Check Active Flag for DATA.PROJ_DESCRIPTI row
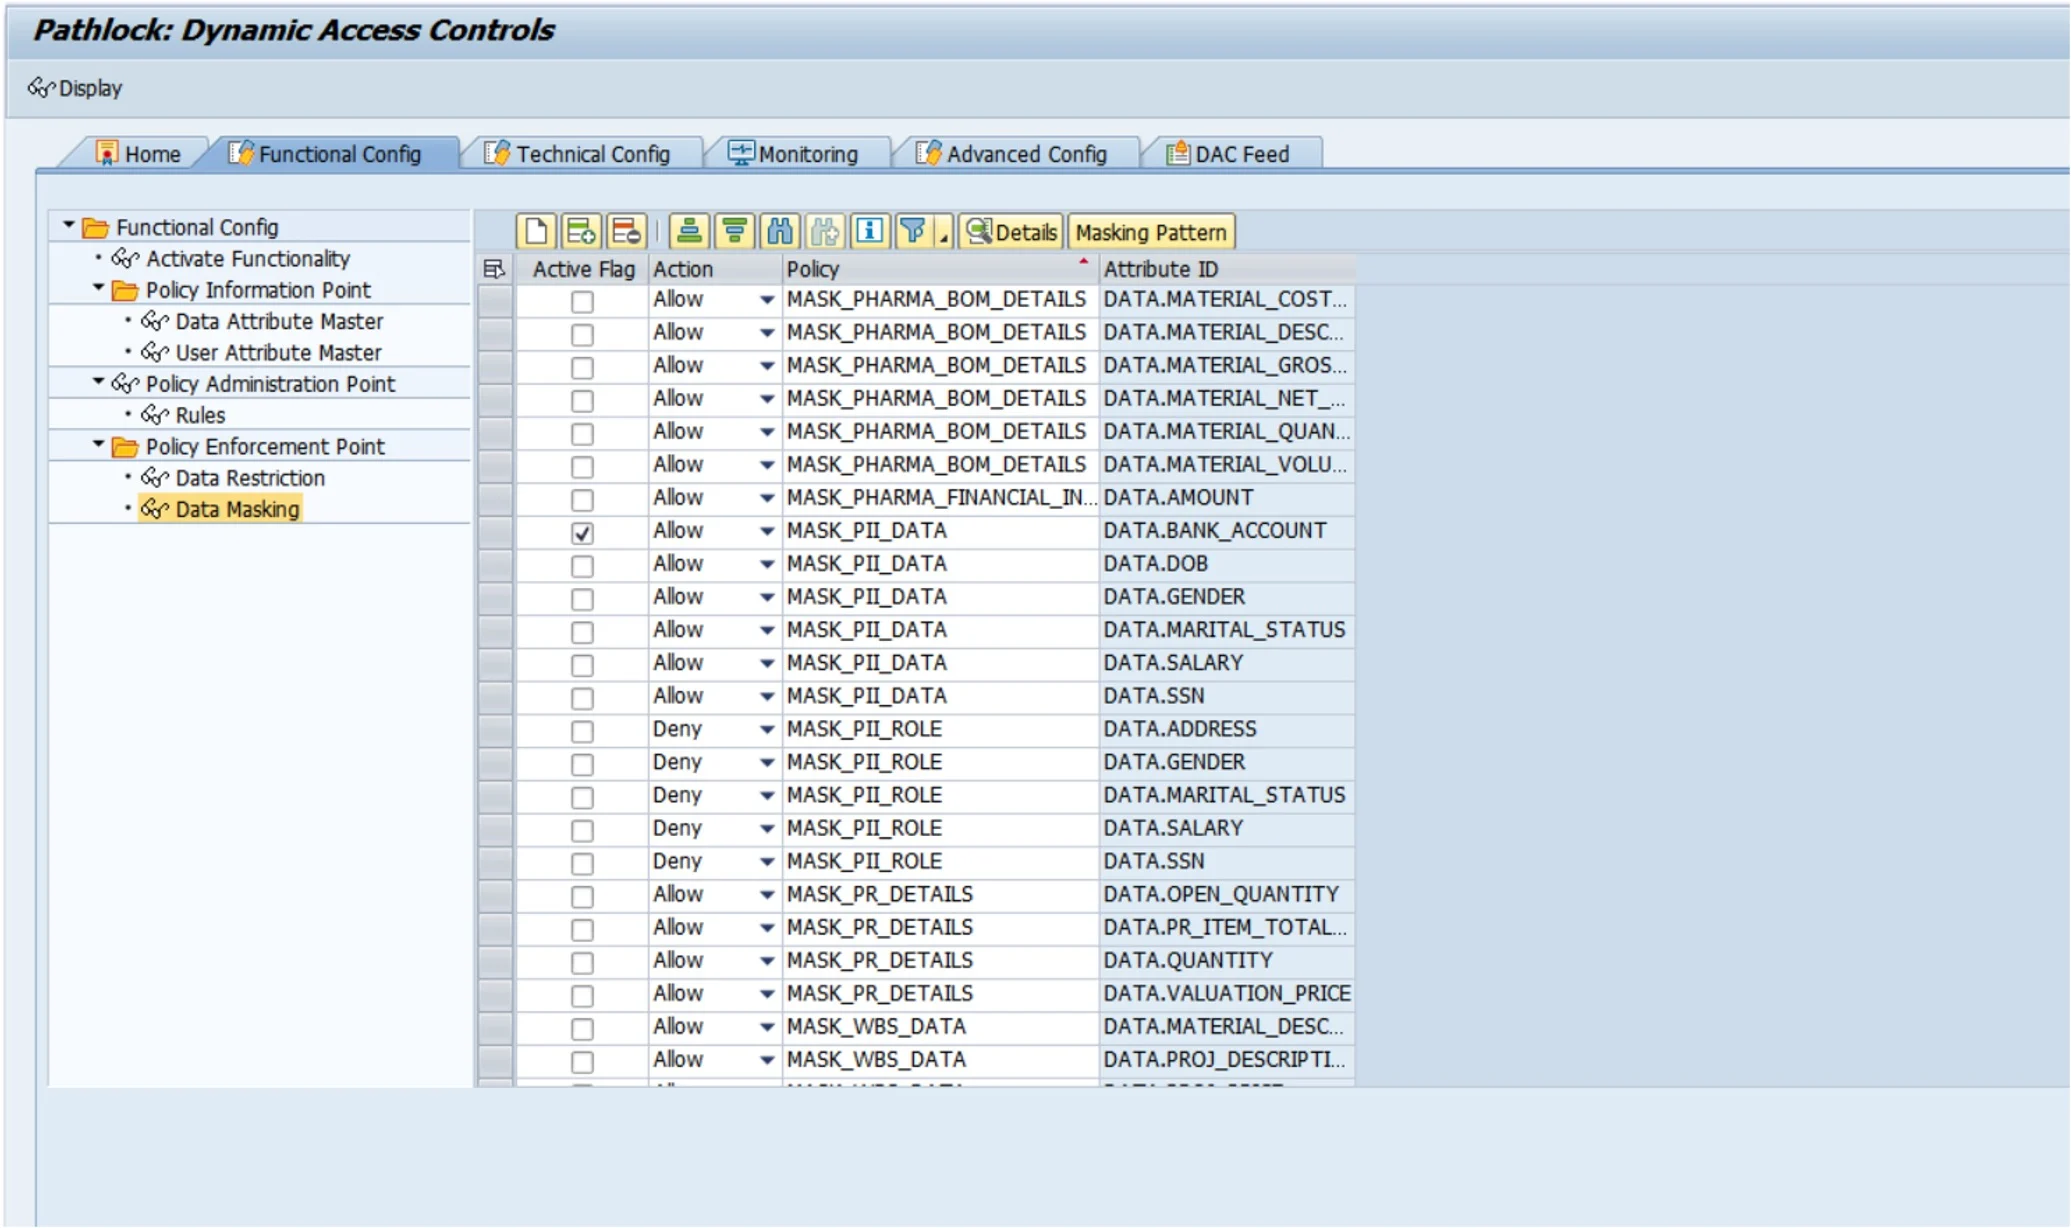 (x=582, y=1060)
